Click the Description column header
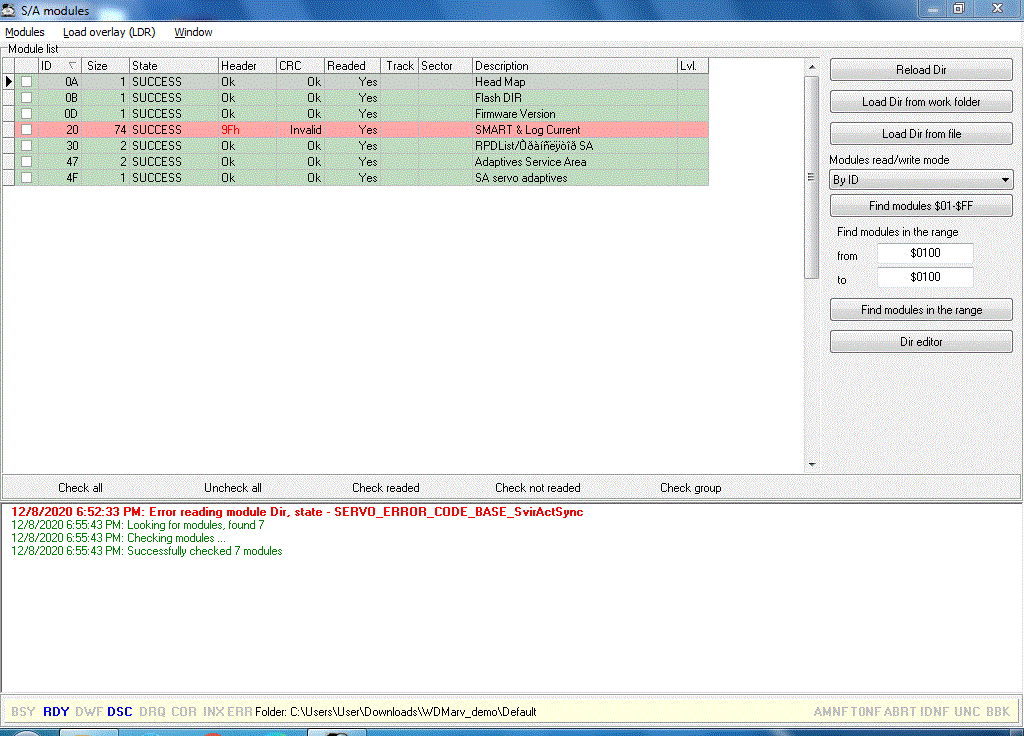The width and height of the screenshot is (1024, 736). pyautogui.click(x=574, y=66)
